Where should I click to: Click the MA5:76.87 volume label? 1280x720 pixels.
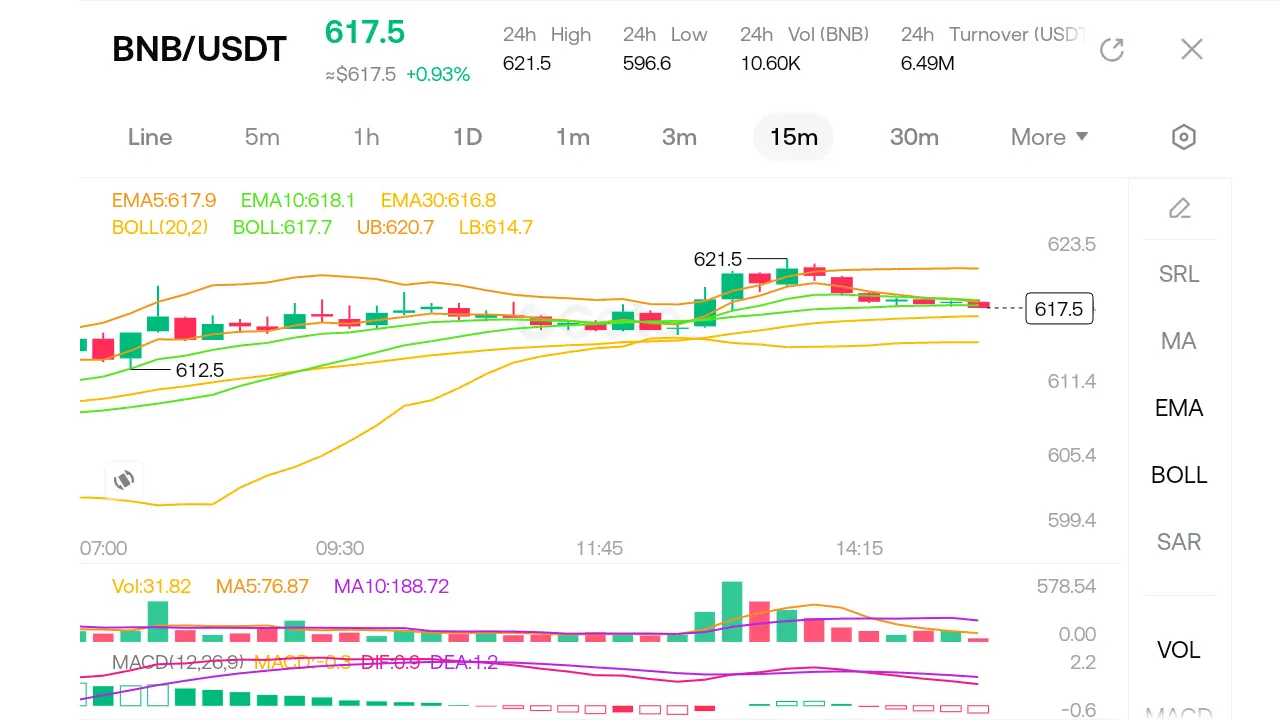[263, 586]
